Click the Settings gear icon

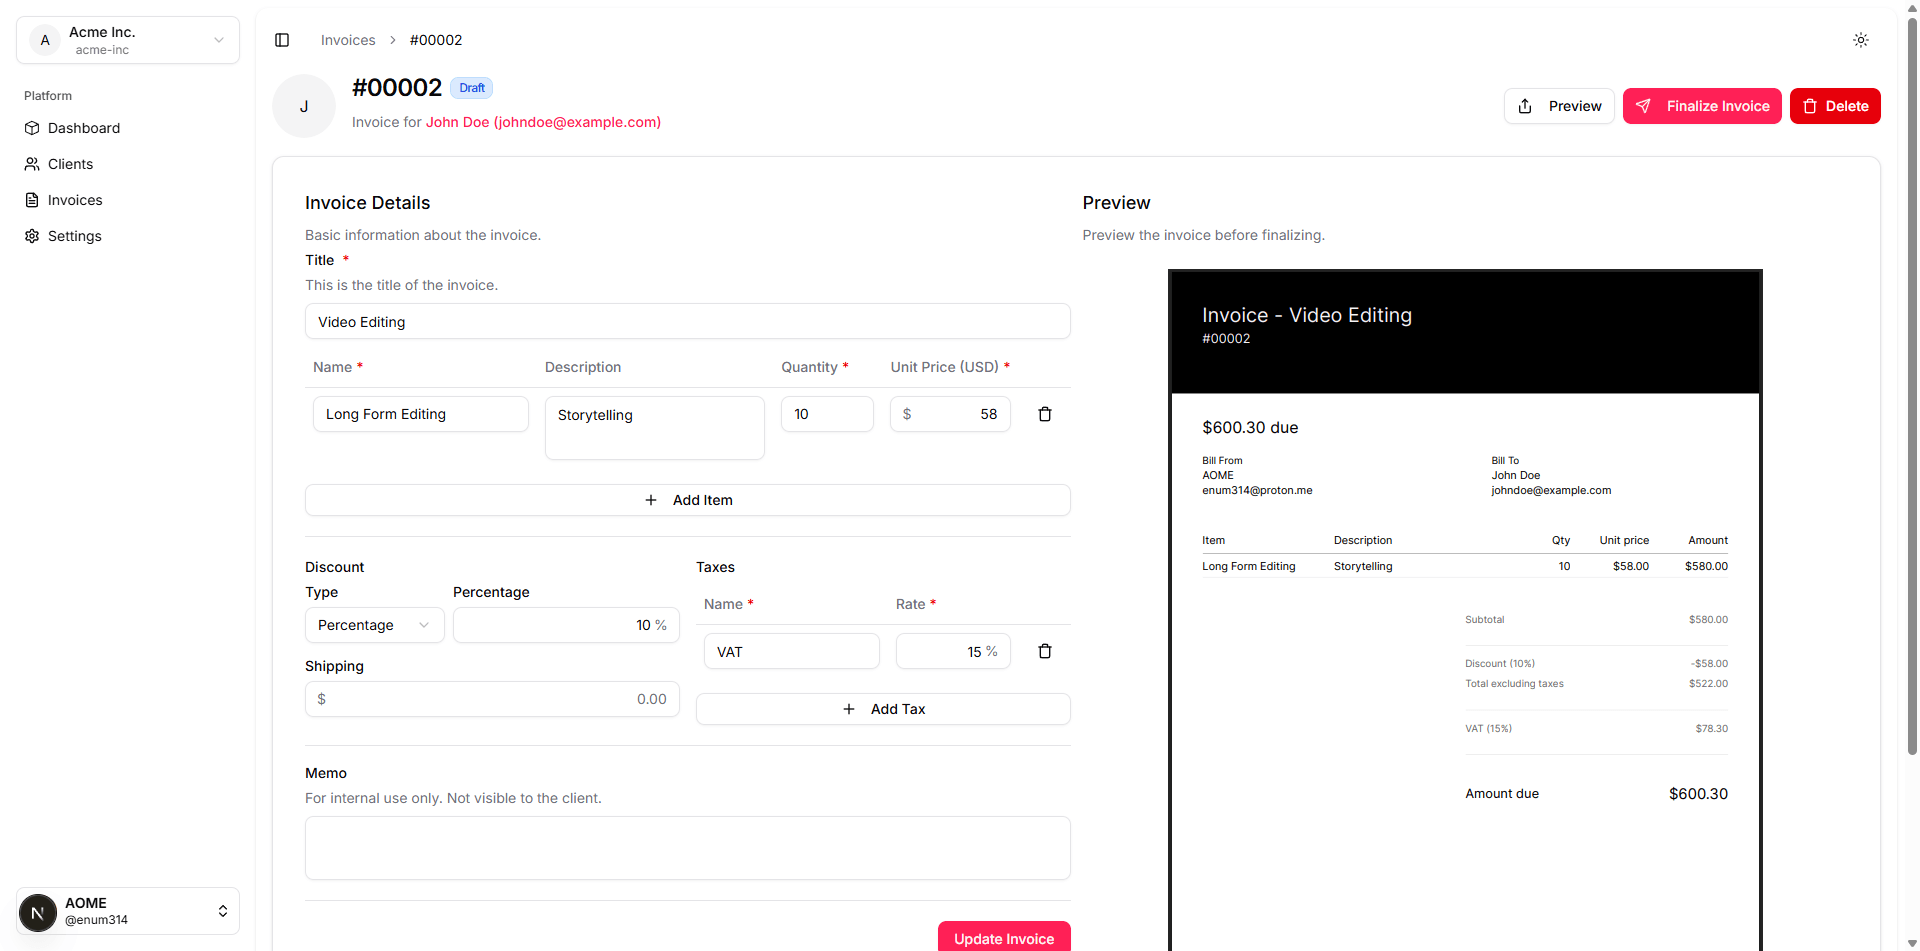(32, 236)
